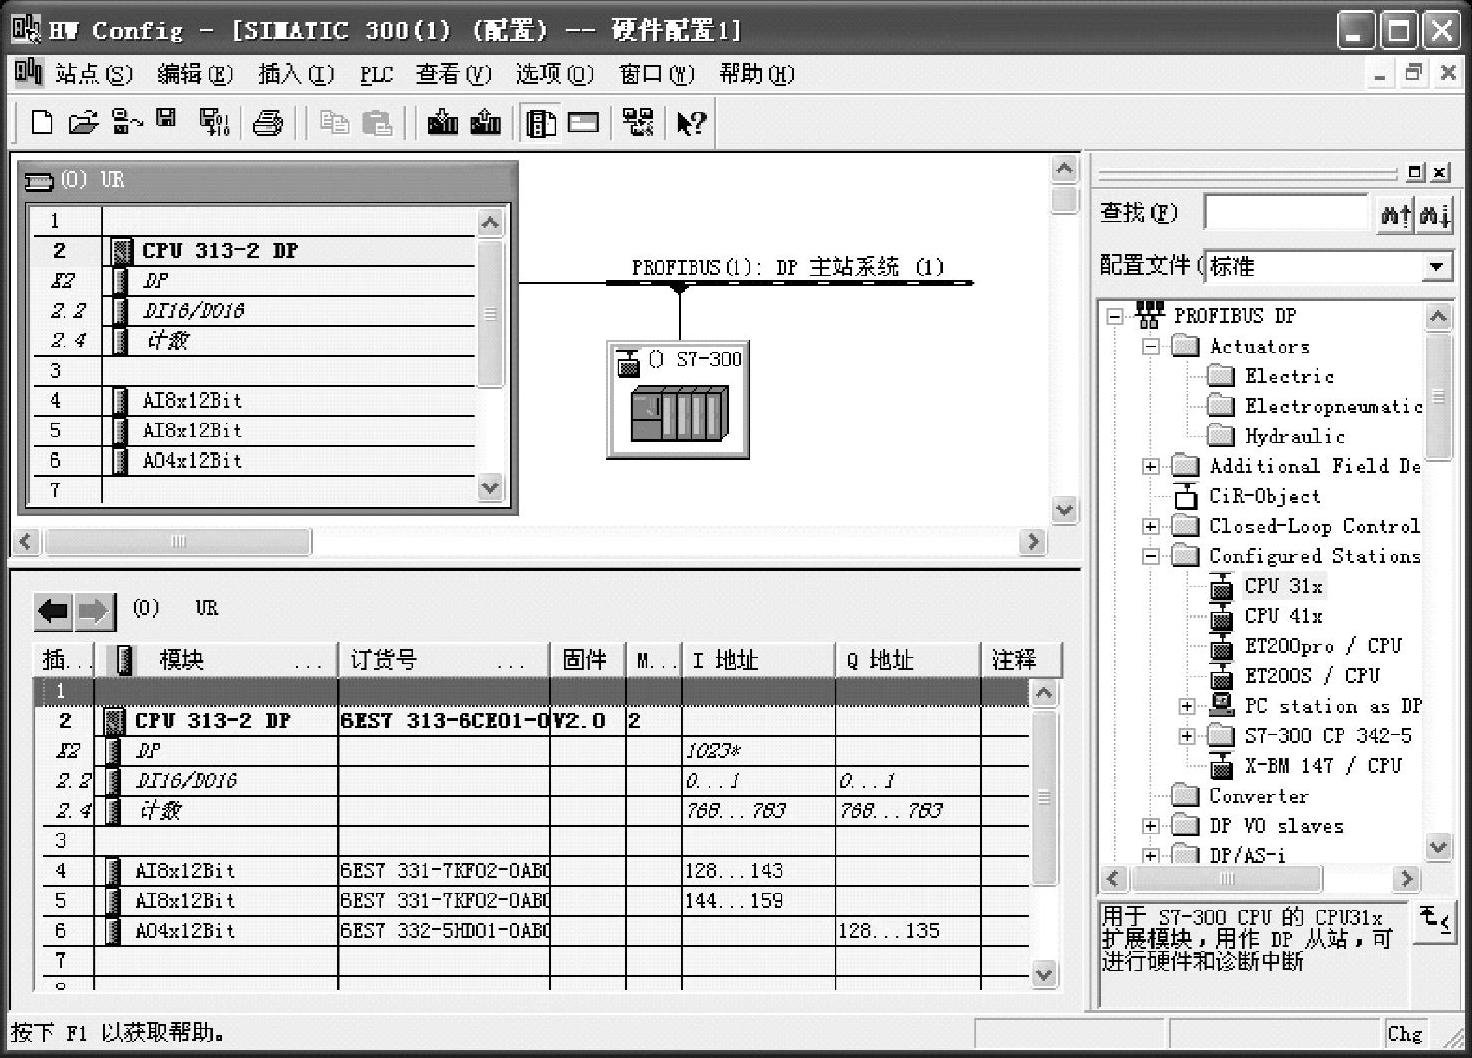
Task: Select the Electric folder
Action: tap(1289, 376)
